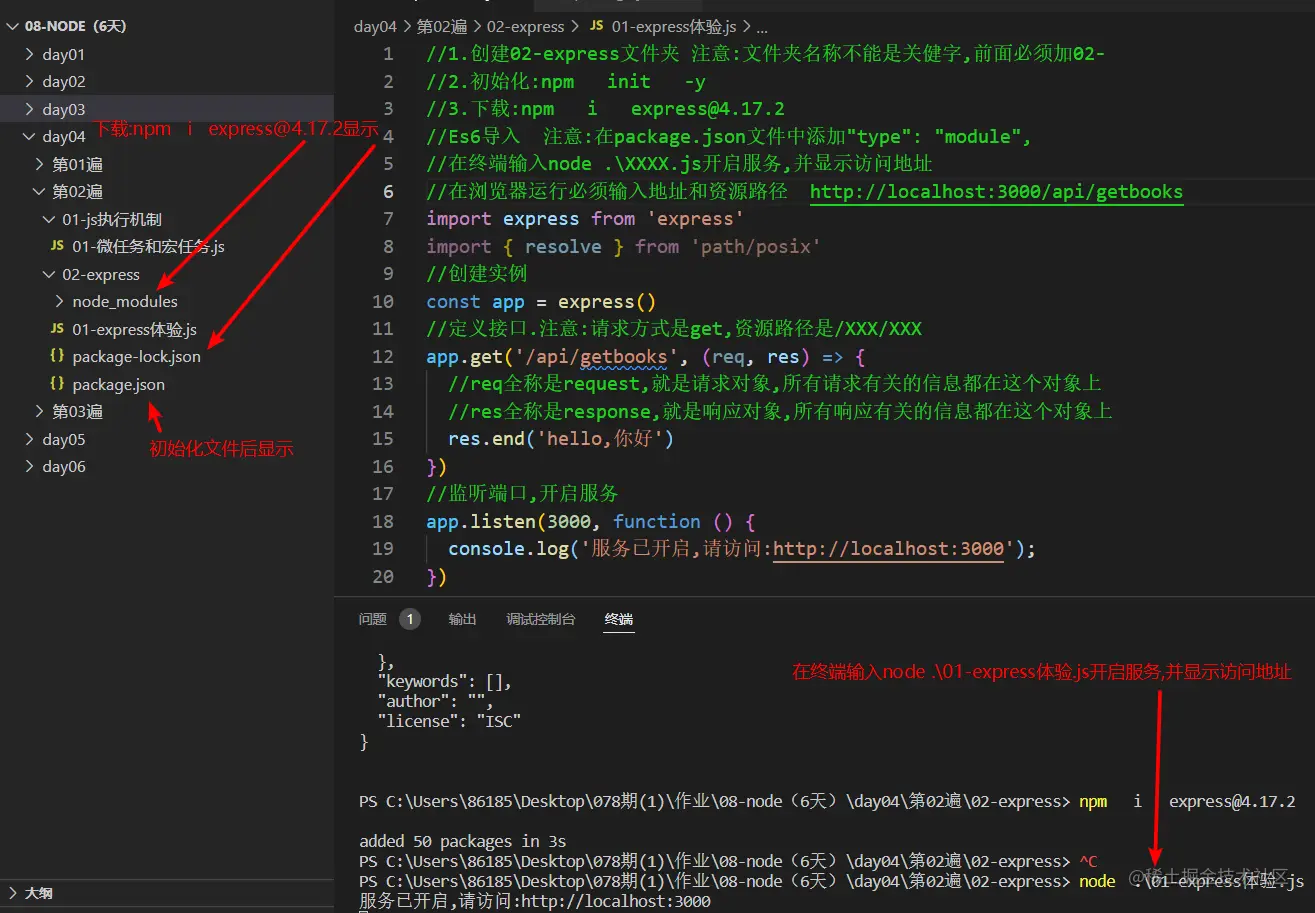
Task: Select the 01-js执行机制 folder name
Action: point(112,219)
